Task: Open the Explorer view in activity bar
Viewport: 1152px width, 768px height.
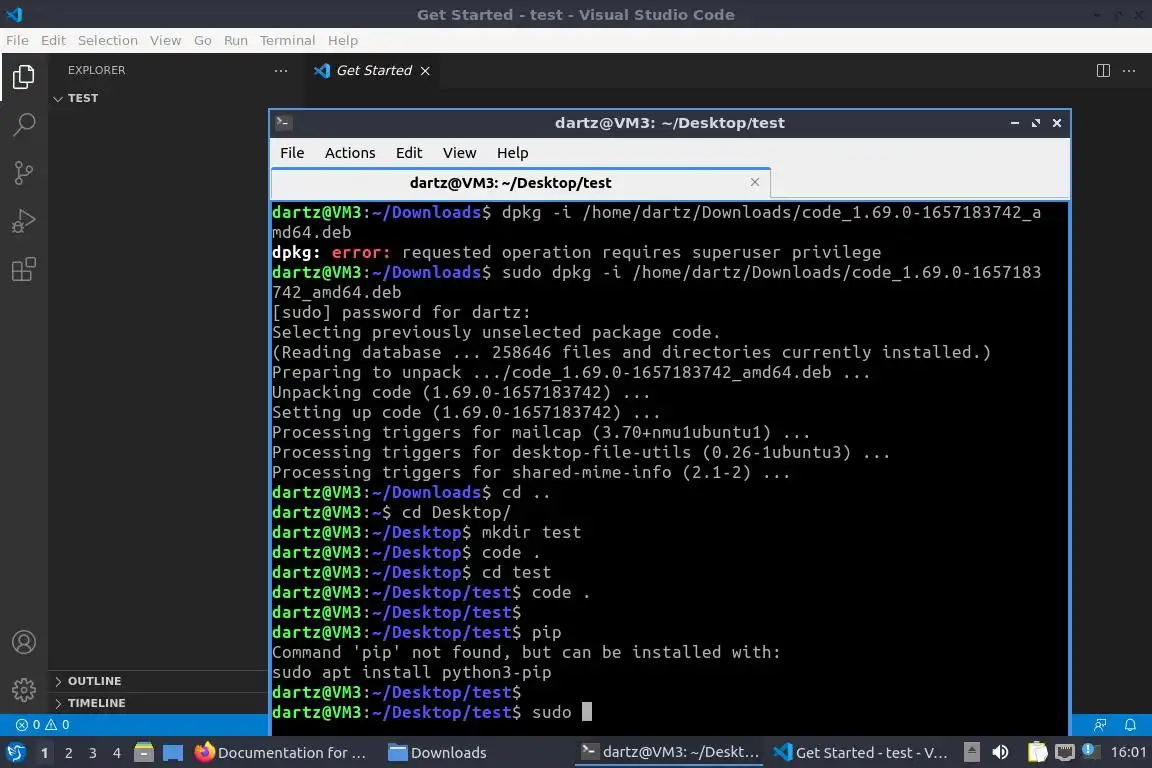Action: tap(24, 76)
